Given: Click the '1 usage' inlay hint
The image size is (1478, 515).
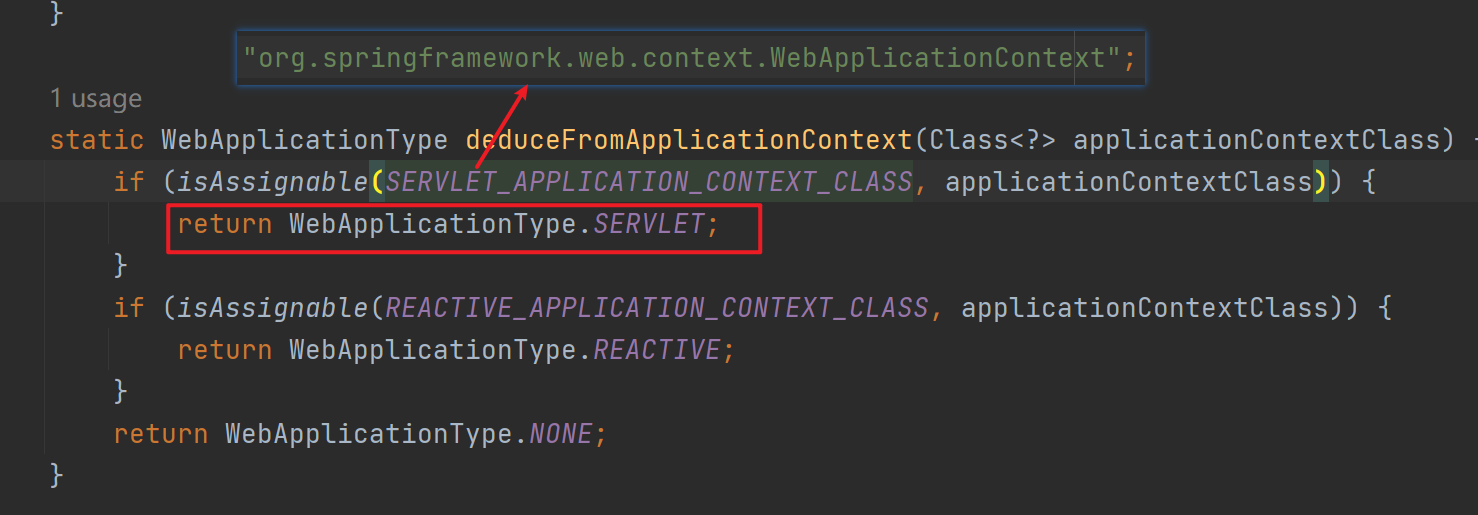Looking at the screenshot, I should 96,99.
